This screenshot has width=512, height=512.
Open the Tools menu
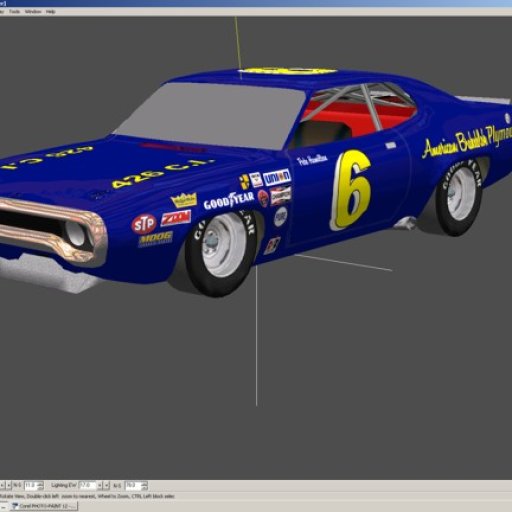[14, 12]
